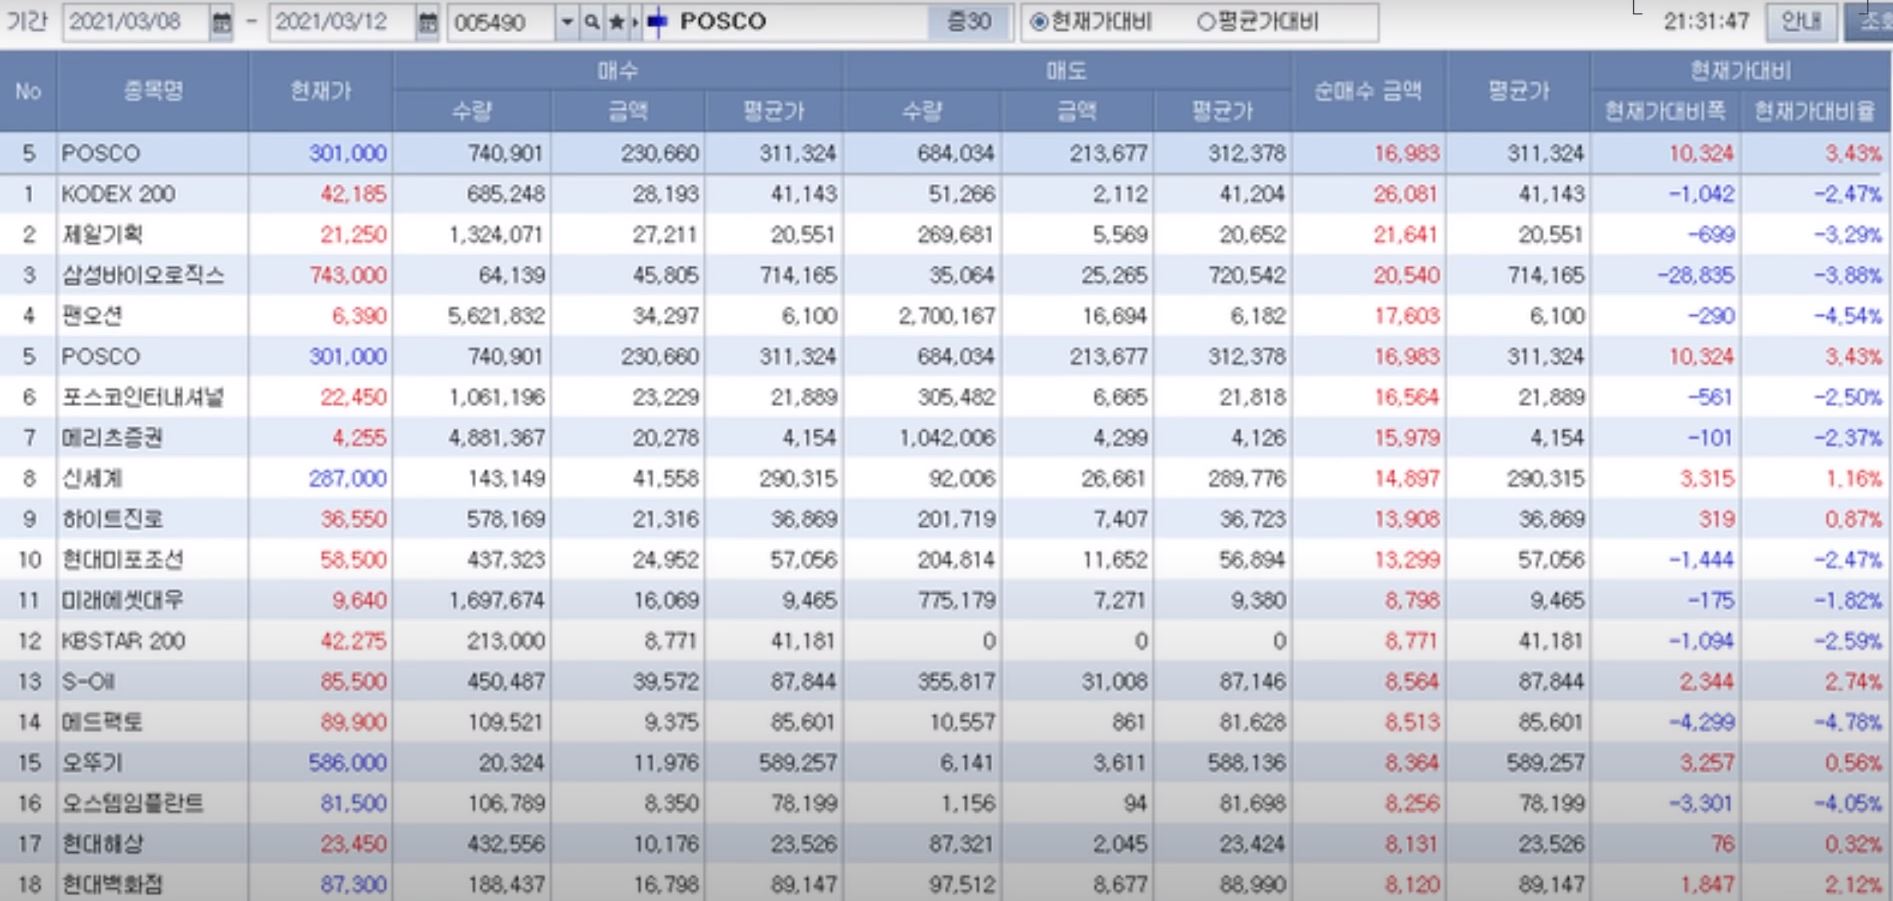Sort by 금액 under the 매수 header
The width and height of the screenshot is (1893, 901).
[628, 111]
